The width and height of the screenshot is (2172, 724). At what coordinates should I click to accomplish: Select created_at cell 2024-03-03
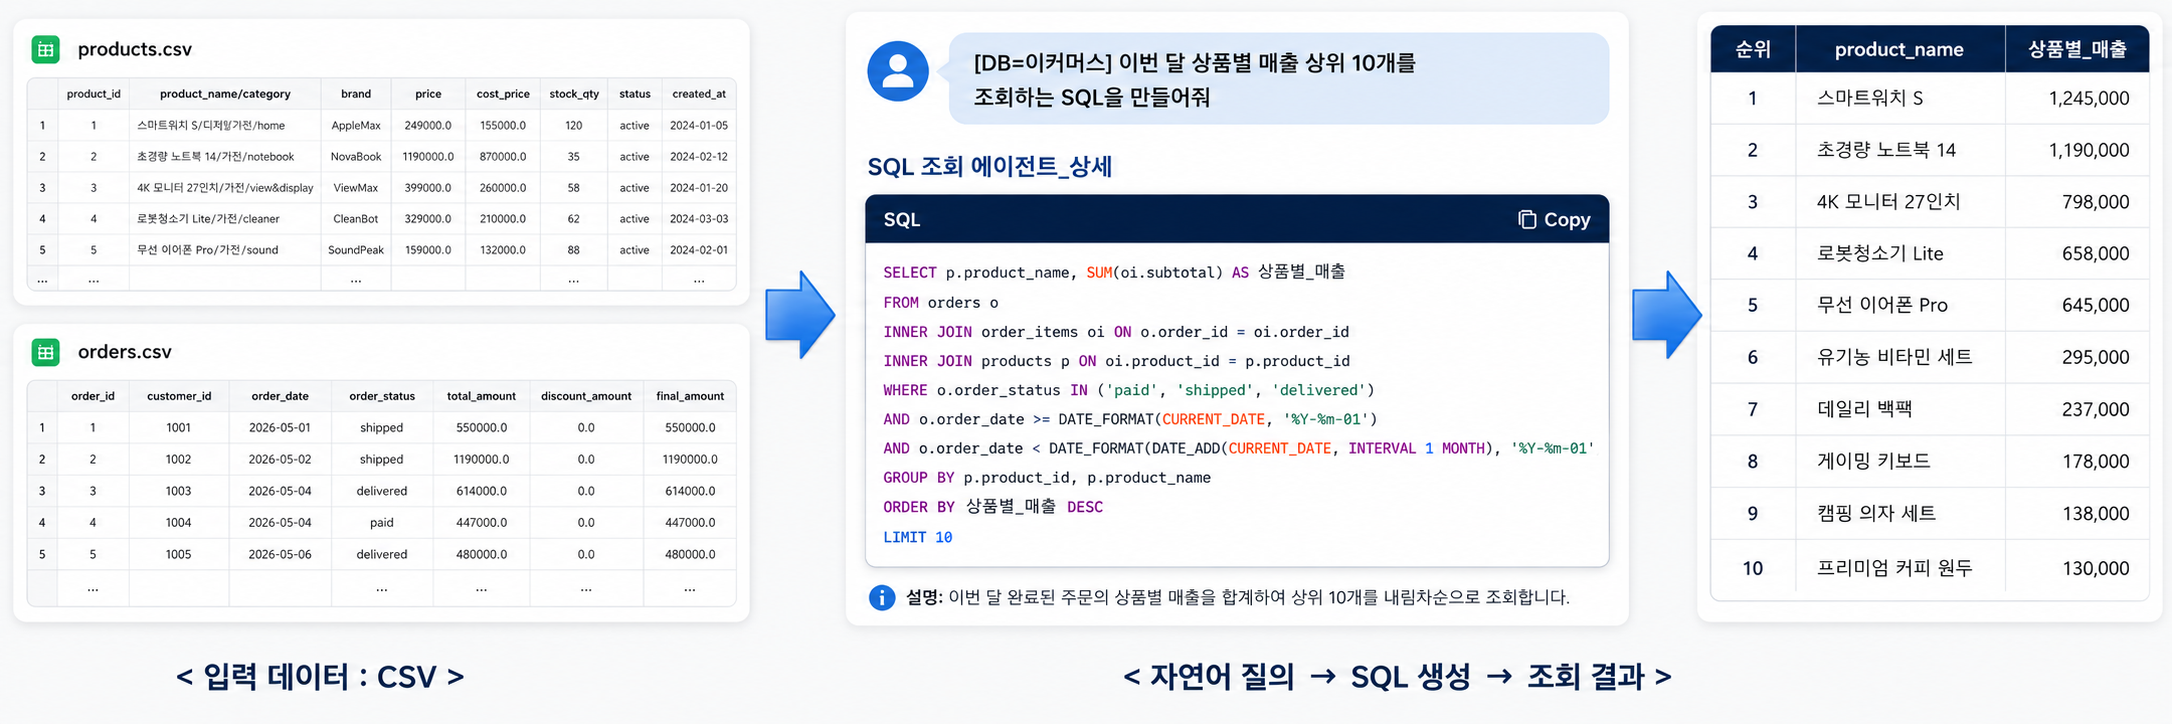(x=699, y=219)
